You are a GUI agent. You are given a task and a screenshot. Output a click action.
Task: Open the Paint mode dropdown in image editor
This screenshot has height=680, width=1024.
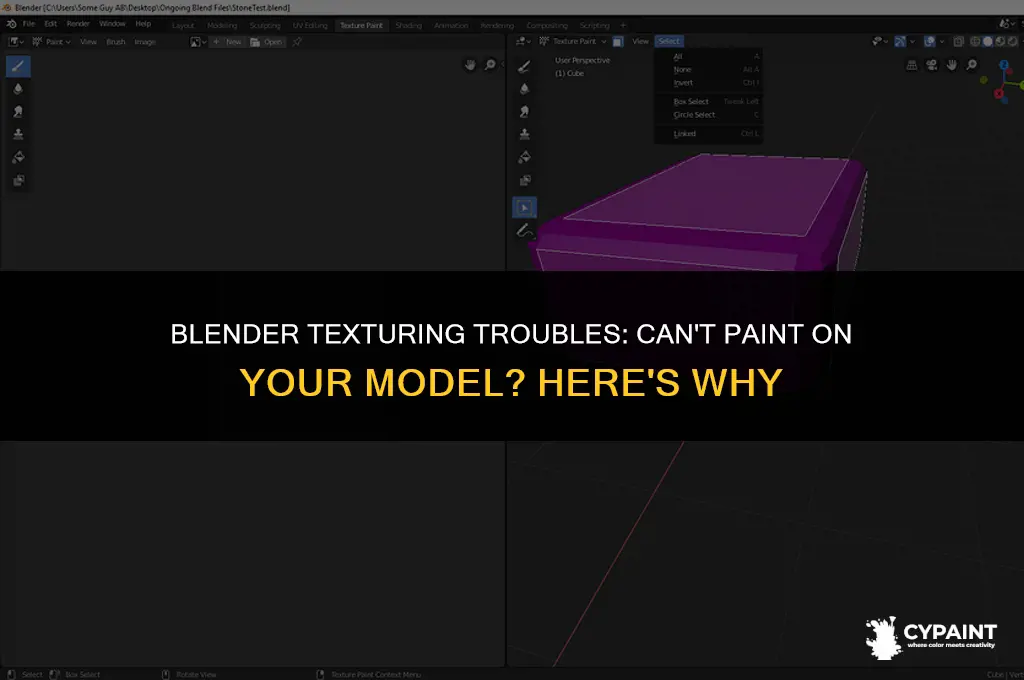tap(52, 42)
